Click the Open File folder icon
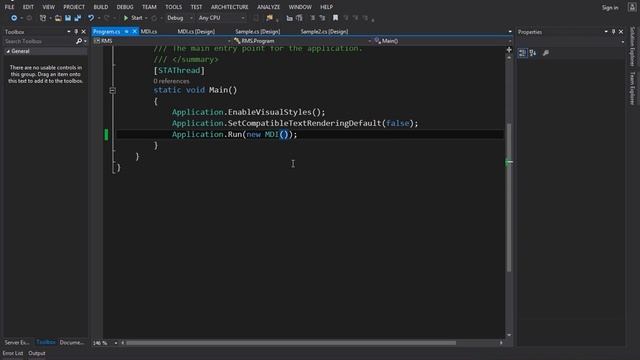Viewport: 640px width, 360px height. point(58,18)
